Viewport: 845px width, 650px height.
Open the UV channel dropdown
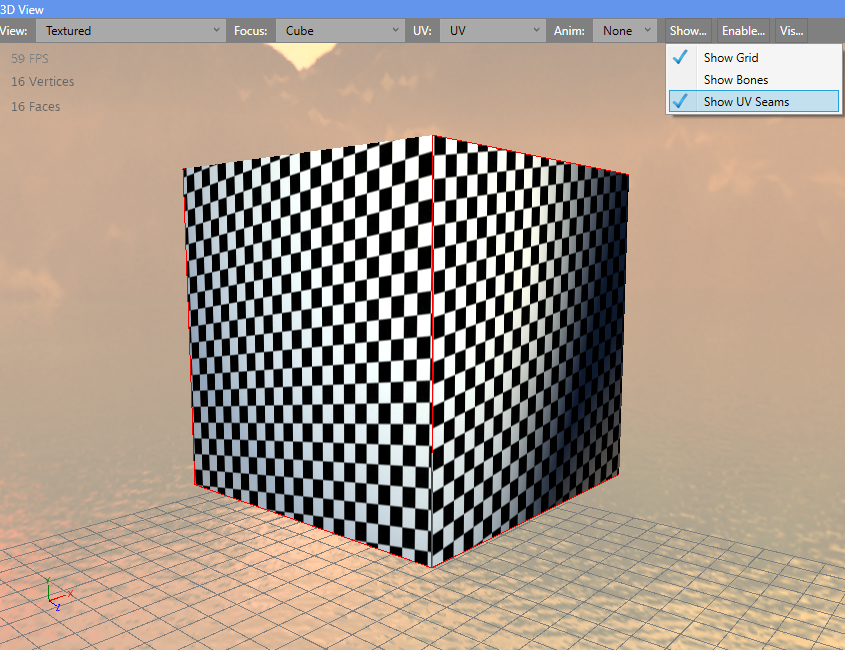(491, 31)
